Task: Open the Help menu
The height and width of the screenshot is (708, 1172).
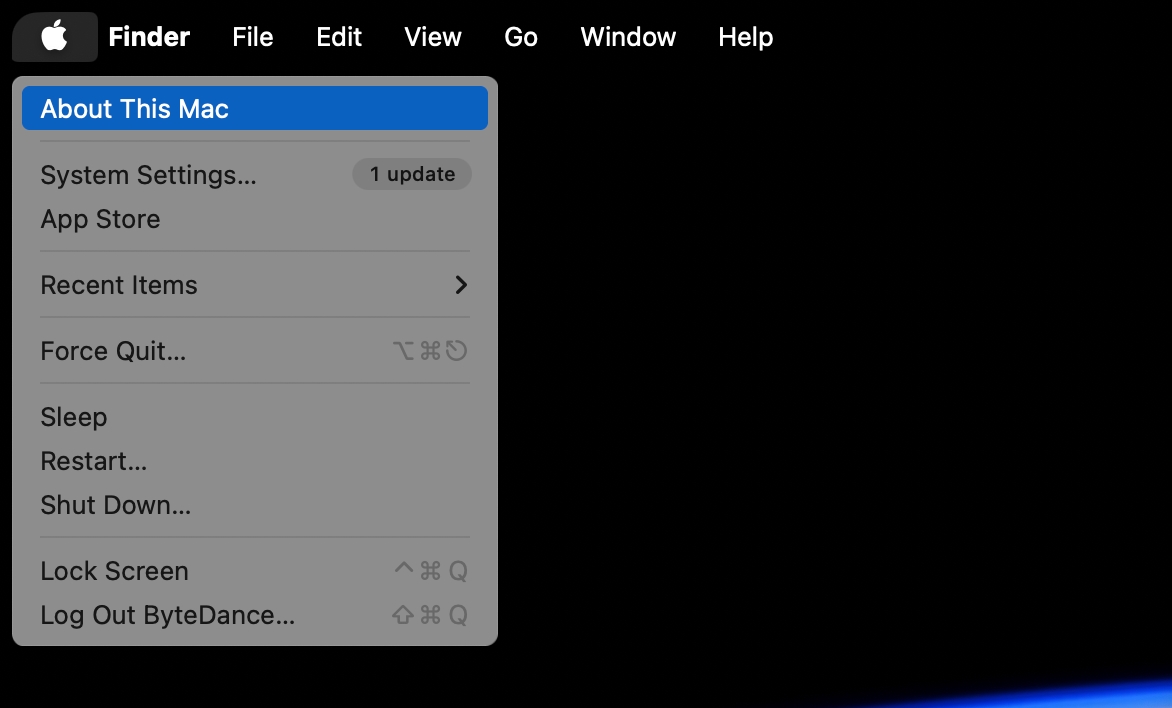Action: (745, 37)
